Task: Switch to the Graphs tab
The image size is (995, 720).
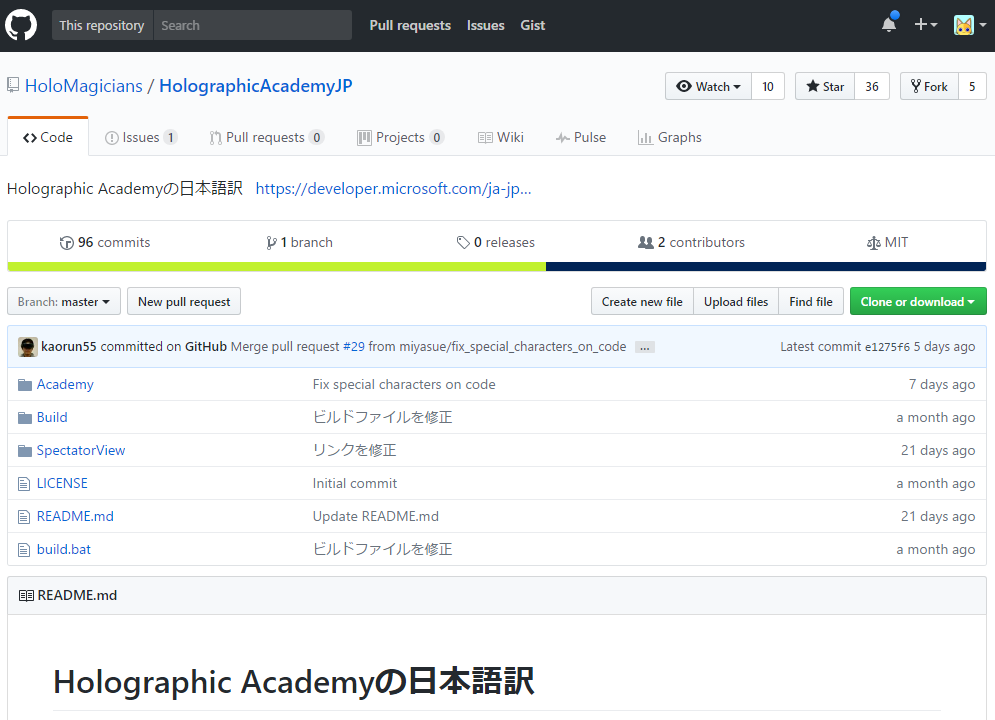Action: click(670, 137)
